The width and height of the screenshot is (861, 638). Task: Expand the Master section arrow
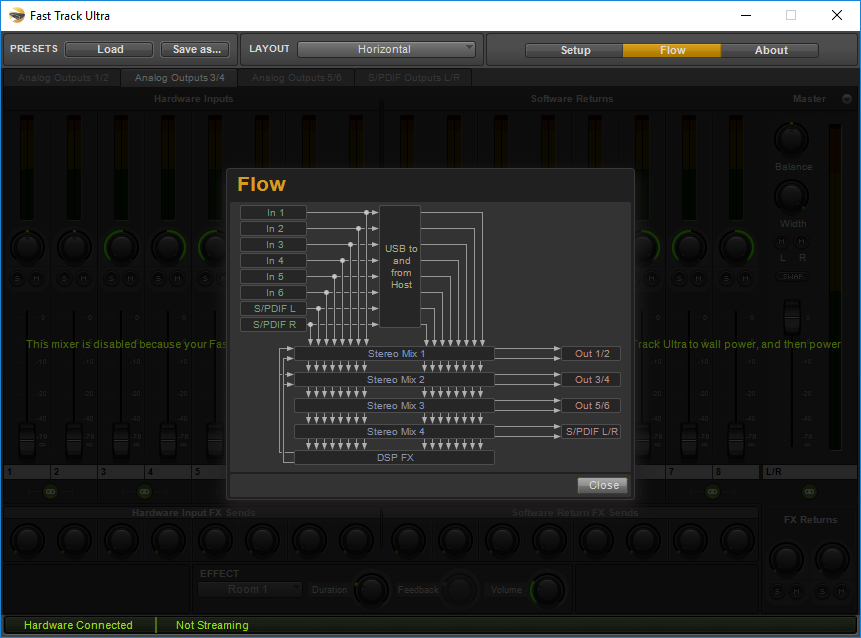846,99
